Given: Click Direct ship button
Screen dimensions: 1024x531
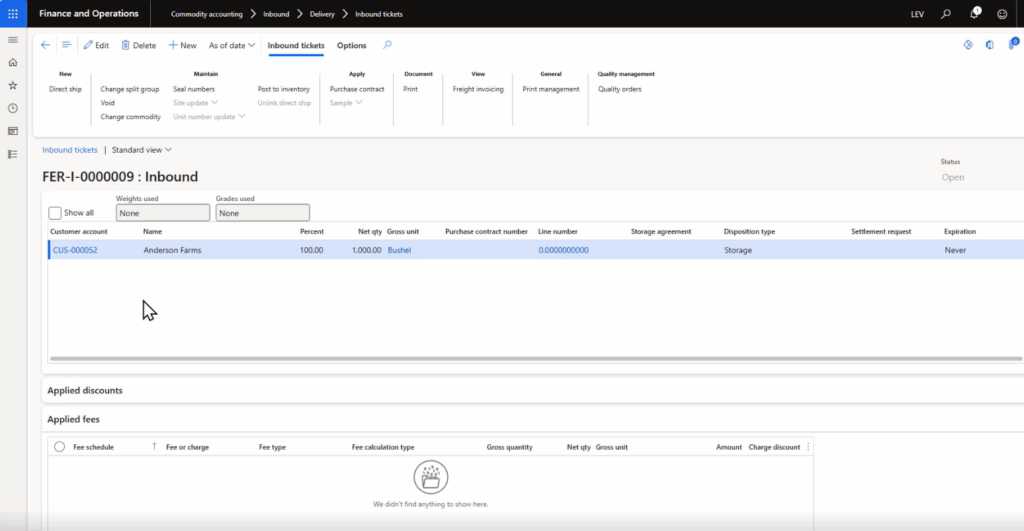Looking at the screenshot, I should pyautogui.click(x=65, y=89).
